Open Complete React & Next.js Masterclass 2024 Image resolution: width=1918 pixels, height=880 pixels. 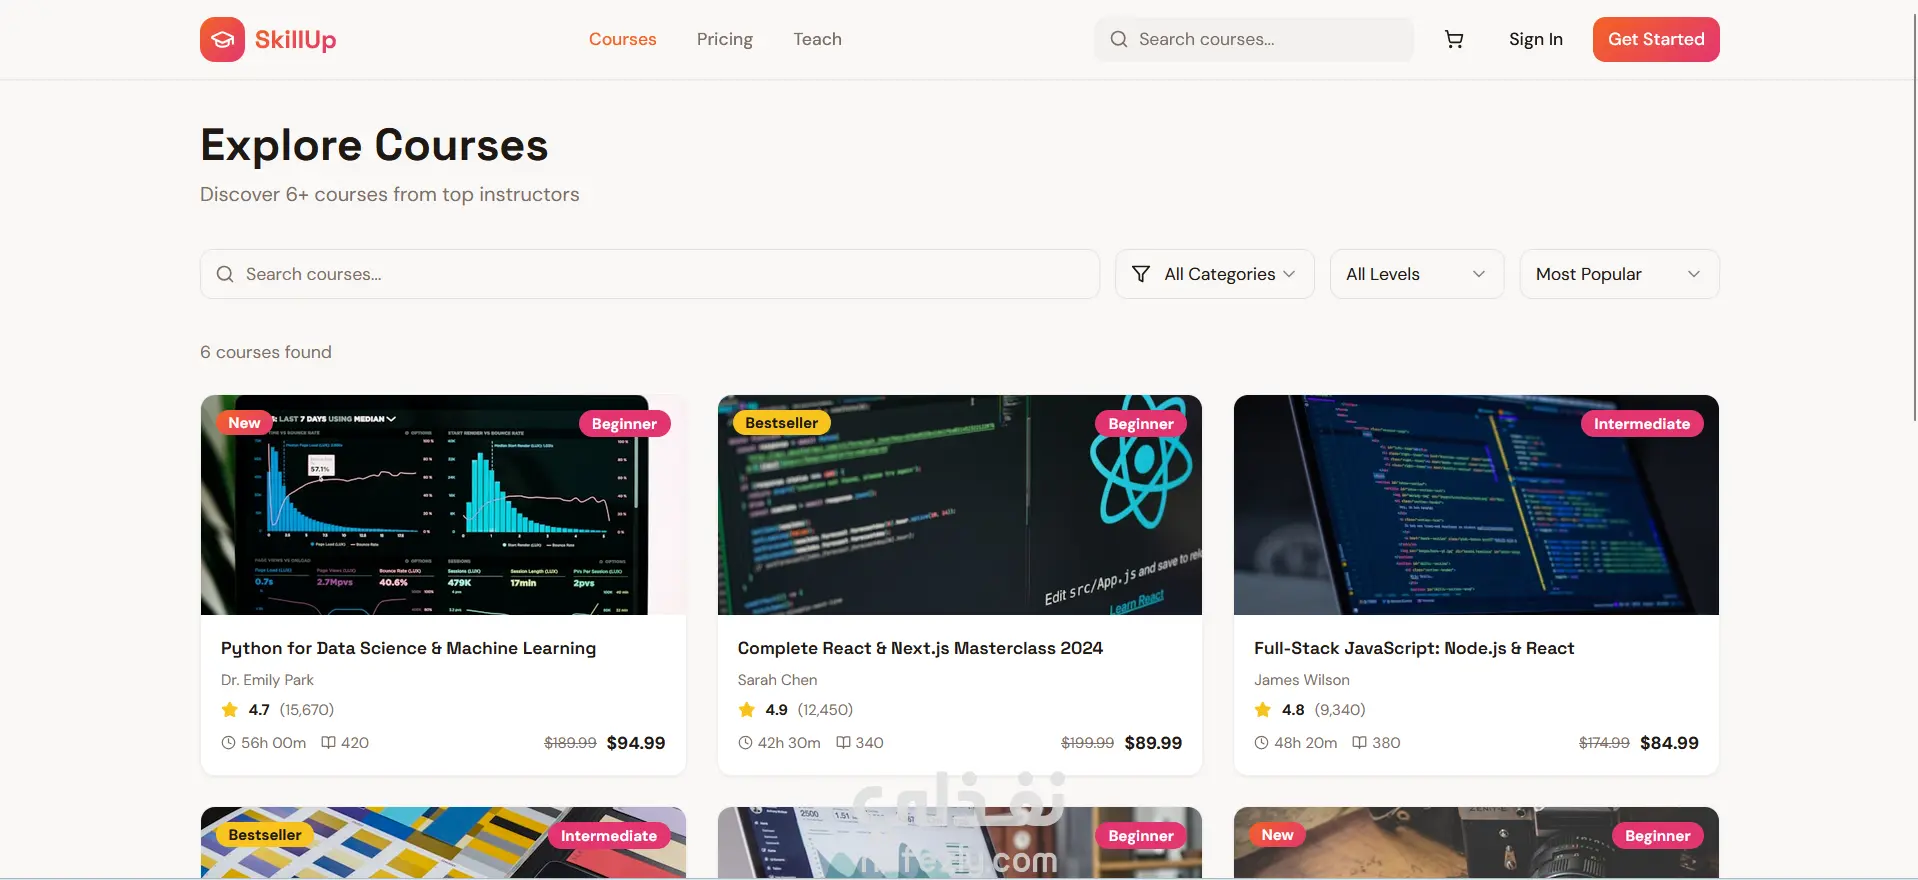click(x=920, y=648)
